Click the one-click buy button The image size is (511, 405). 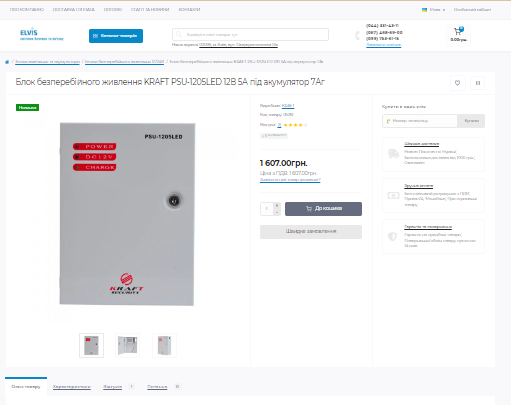pos(471,121)
